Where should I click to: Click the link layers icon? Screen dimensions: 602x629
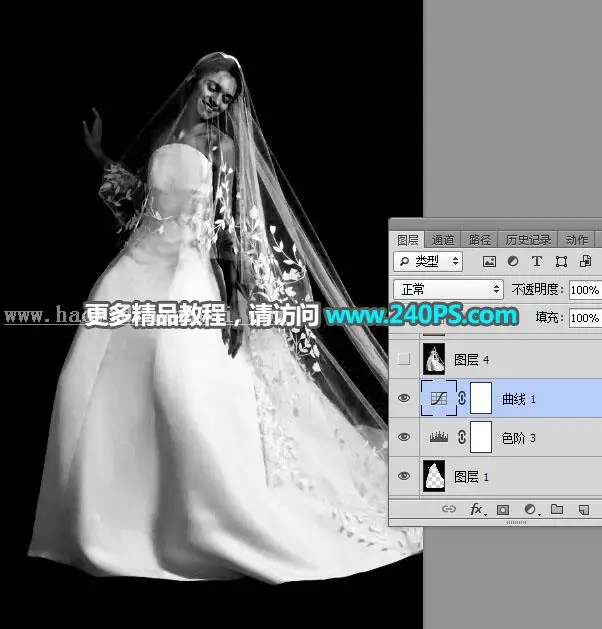[x=448, y=509]
